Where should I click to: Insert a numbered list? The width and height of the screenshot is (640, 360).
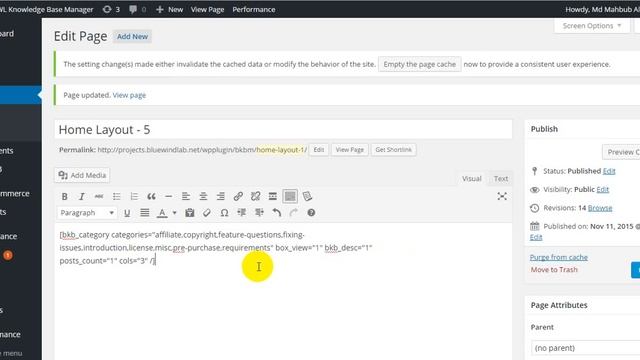[134, 196]
